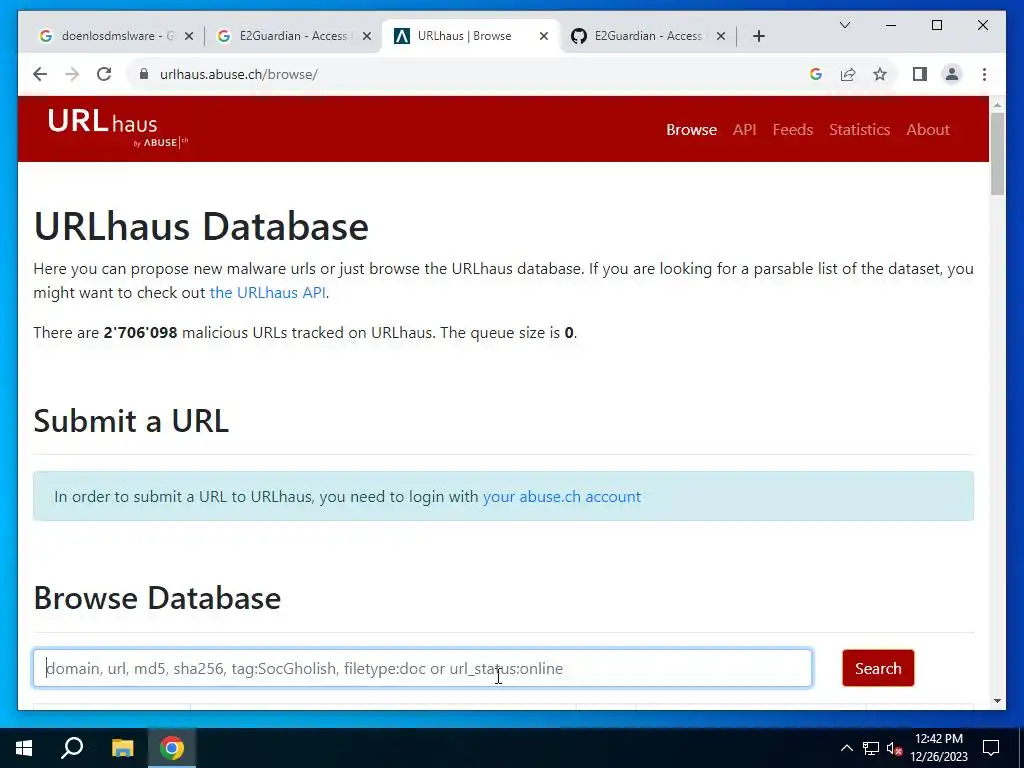Click the '2'706'098' URL count
The image size is (1024, 768).
140,332
